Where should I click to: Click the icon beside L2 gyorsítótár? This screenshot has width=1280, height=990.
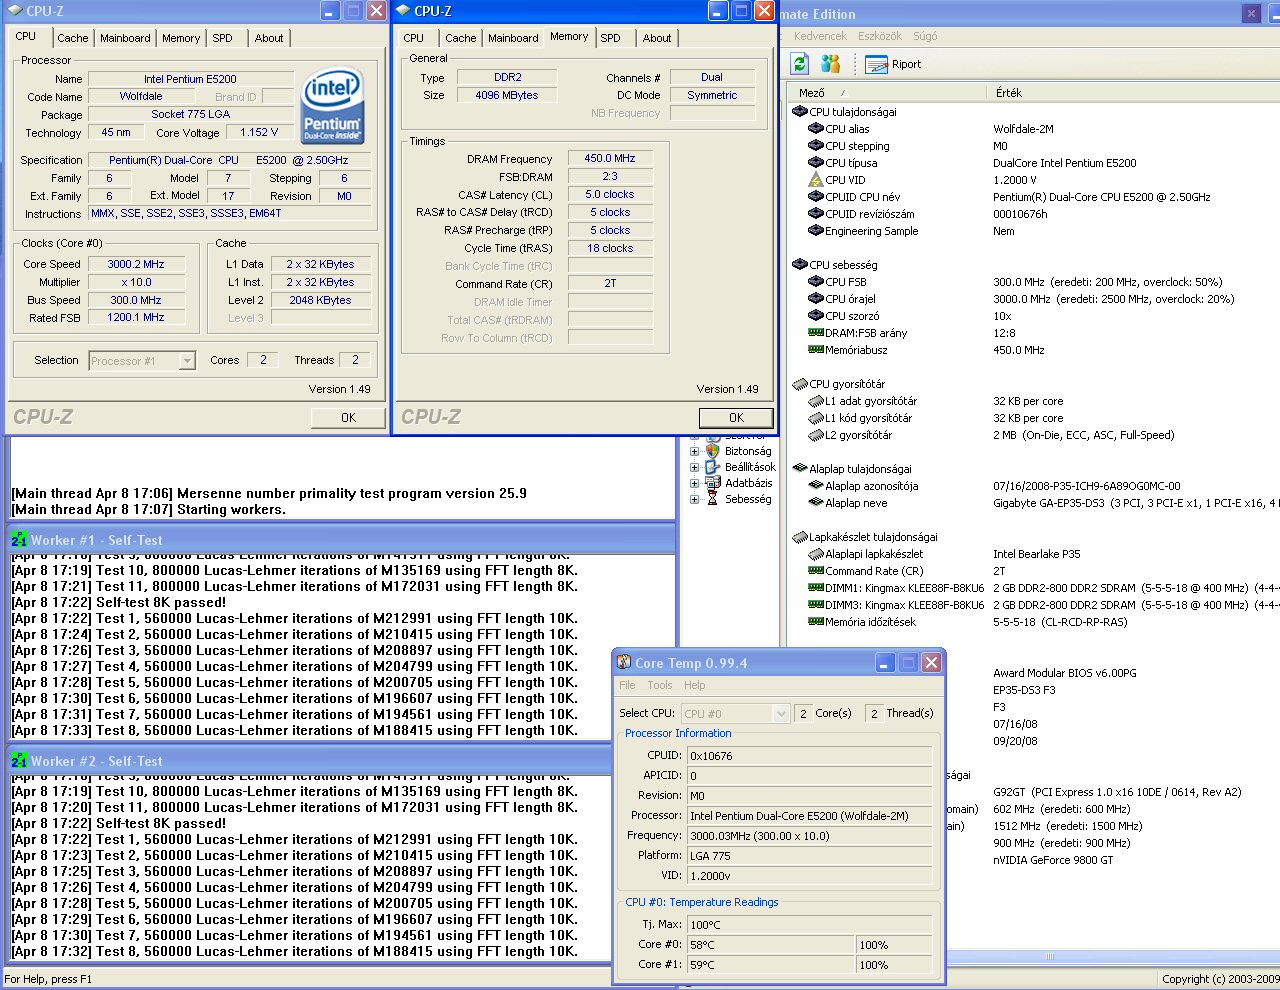click(816, 435)
